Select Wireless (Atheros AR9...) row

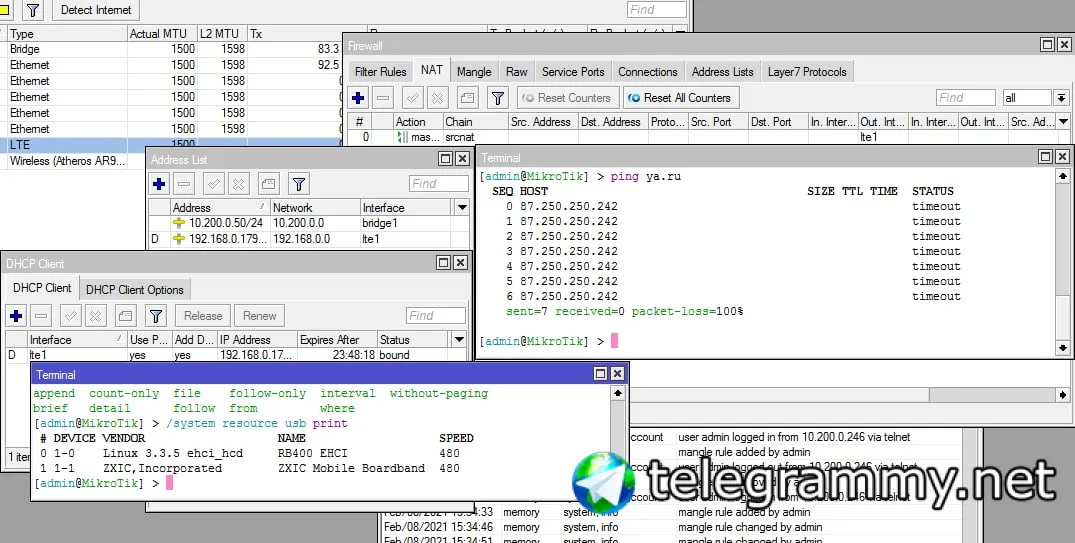73,161
